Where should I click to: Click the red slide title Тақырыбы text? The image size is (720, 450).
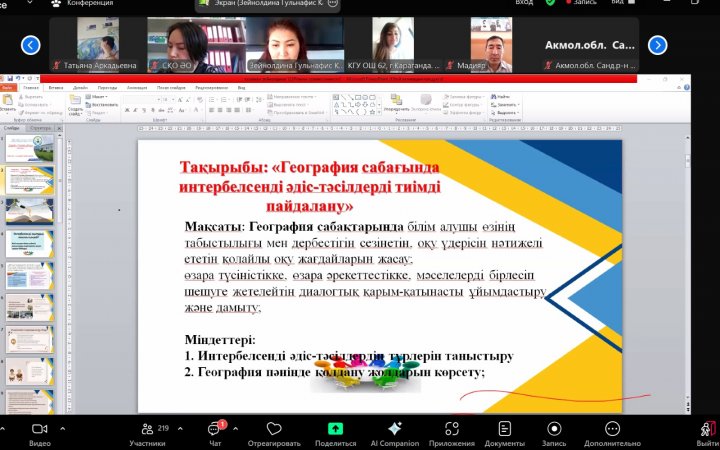pos(310,187)
